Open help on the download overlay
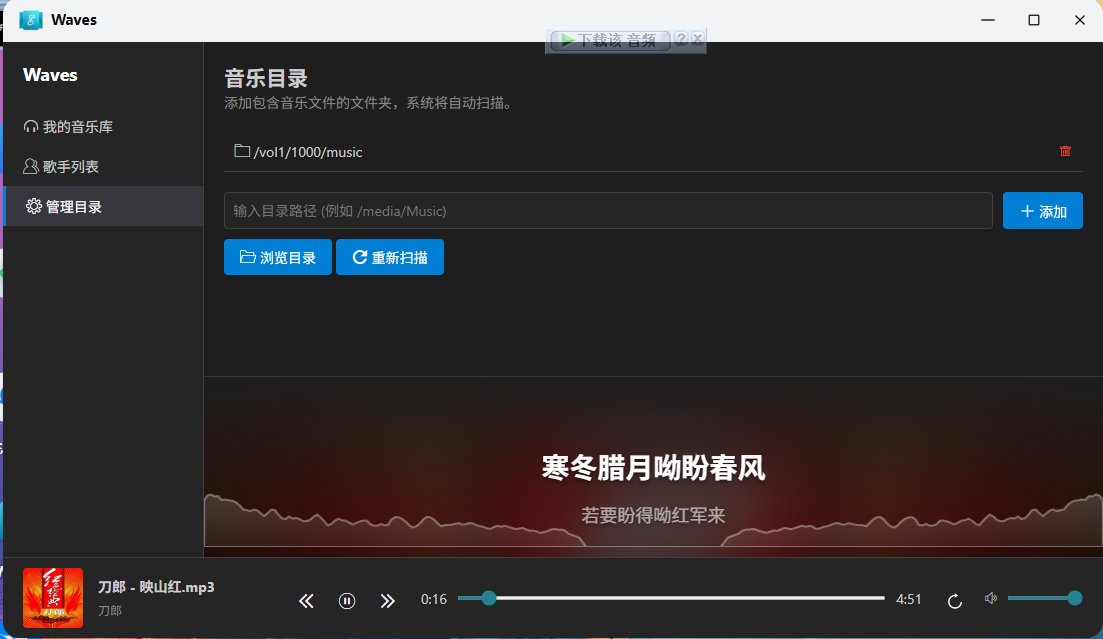This screenshot has width=1103, height=639. click(681, 39)
